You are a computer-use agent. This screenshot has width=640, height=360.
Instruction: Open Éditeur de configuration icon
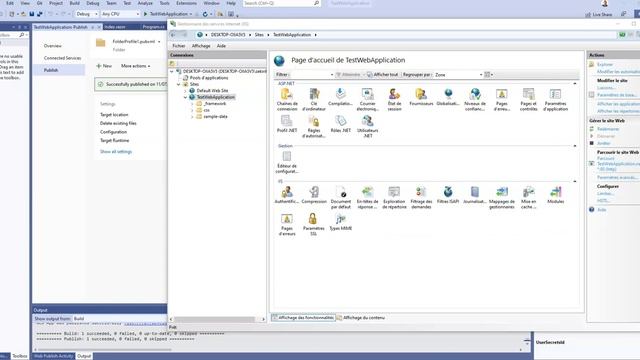287,162
